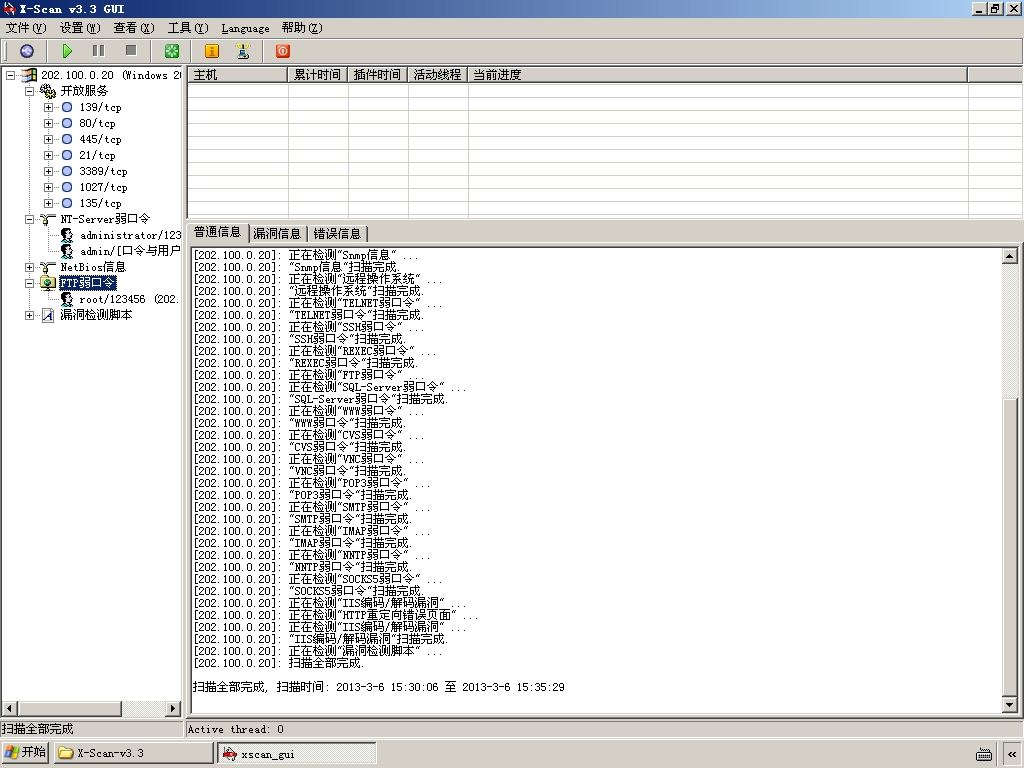The height and width of the screenshot is (768, 1024).
Task: Click the online update toolbar icon
Action: point(243,51)
